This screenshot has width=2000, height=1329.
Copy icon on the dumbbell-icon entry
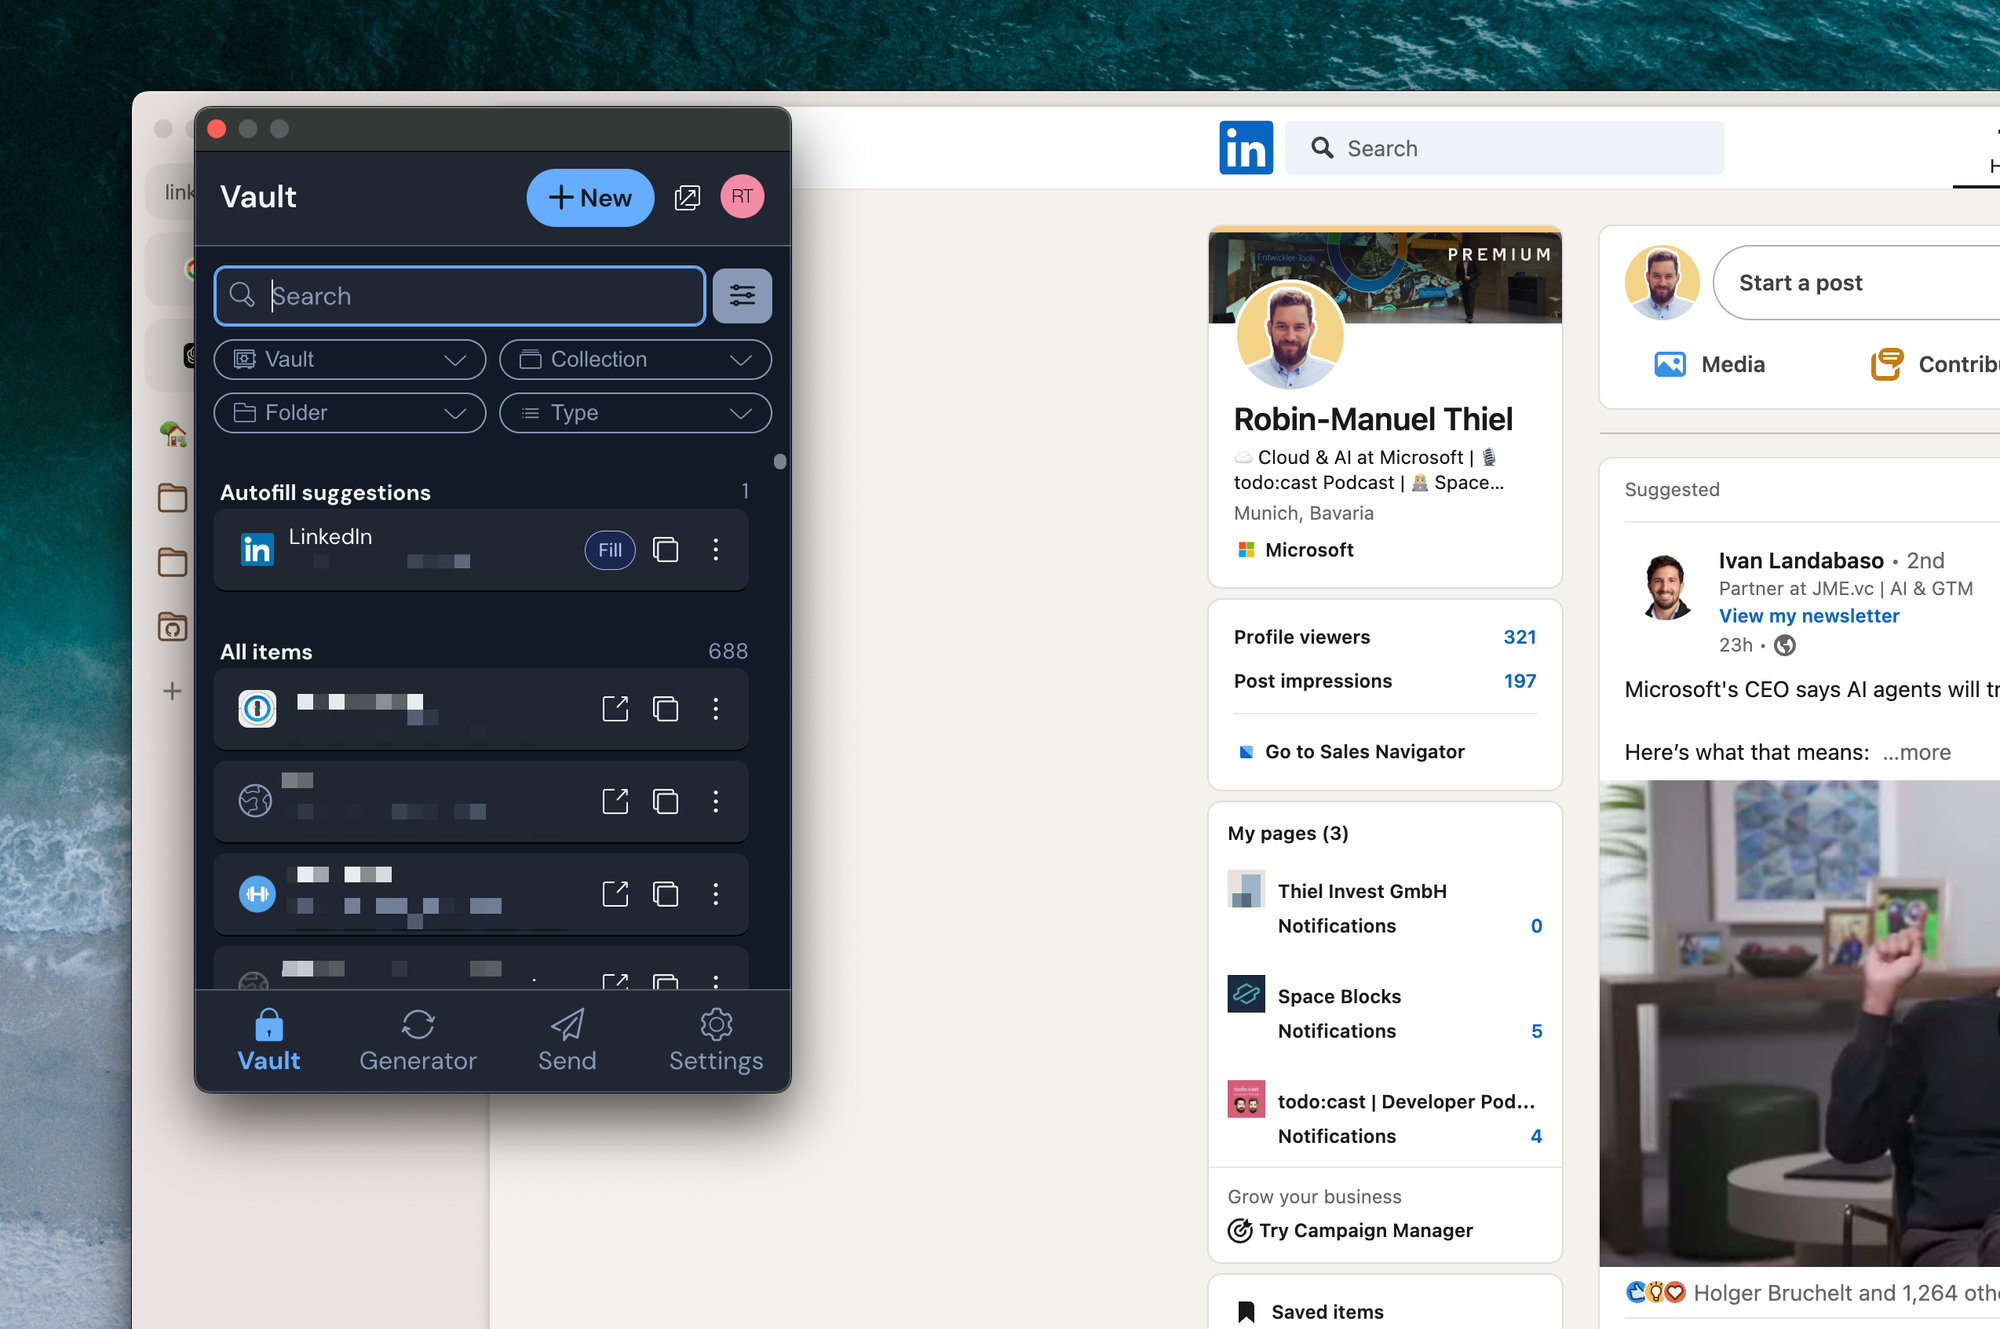point(666,894)
